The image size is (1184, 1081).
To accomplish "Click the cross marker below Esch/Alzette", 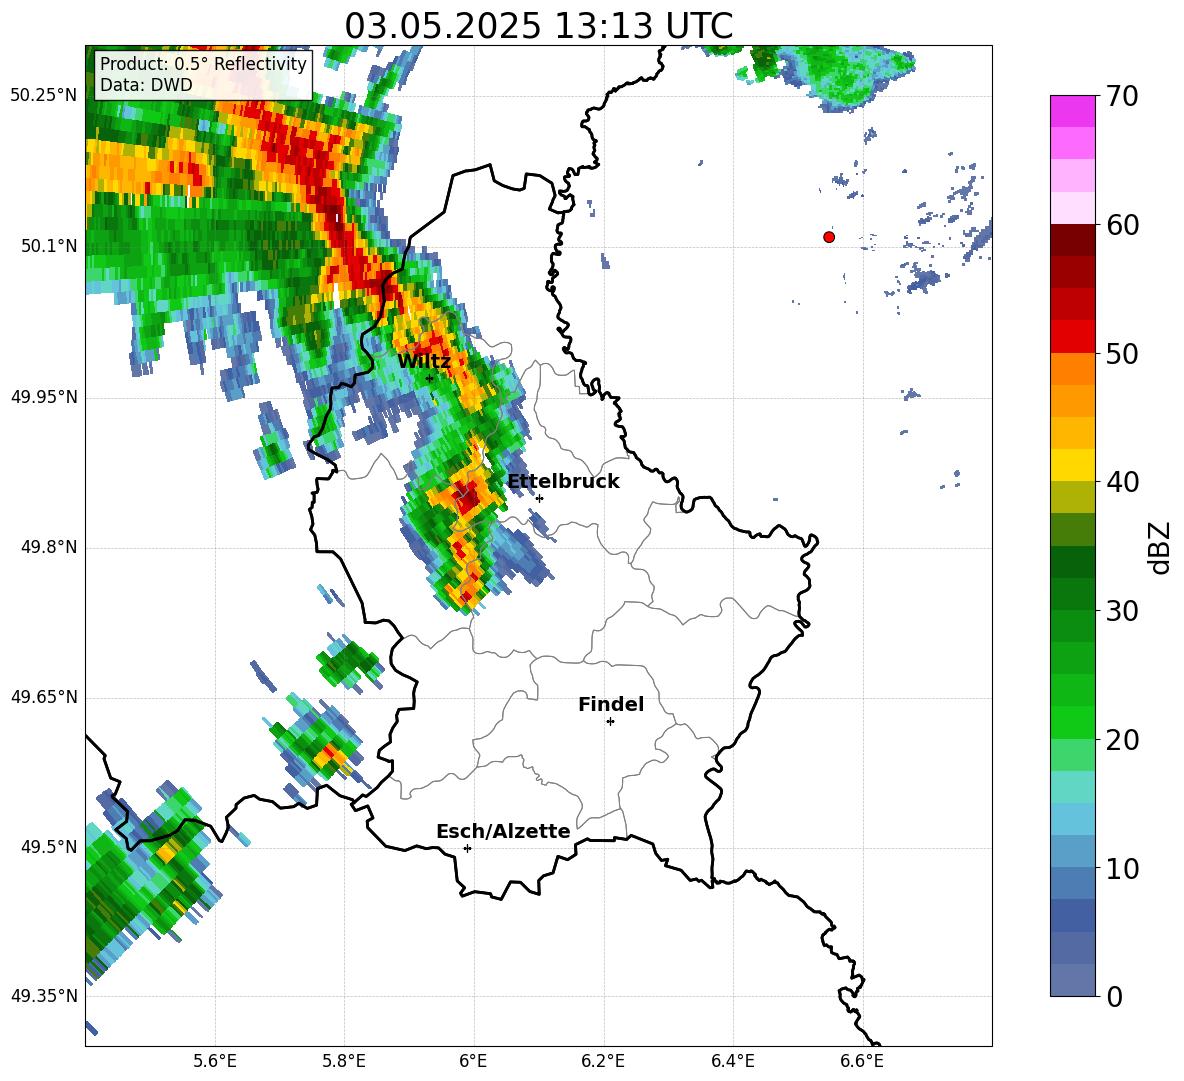I will [467, 848].
